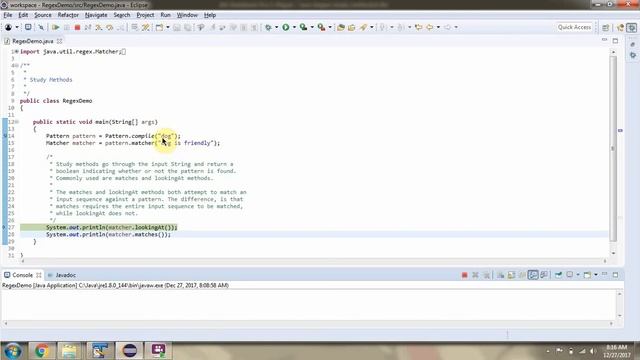Viewport: 640px width, 360px height.
Task: Open the Window menu
Action: 187,15
